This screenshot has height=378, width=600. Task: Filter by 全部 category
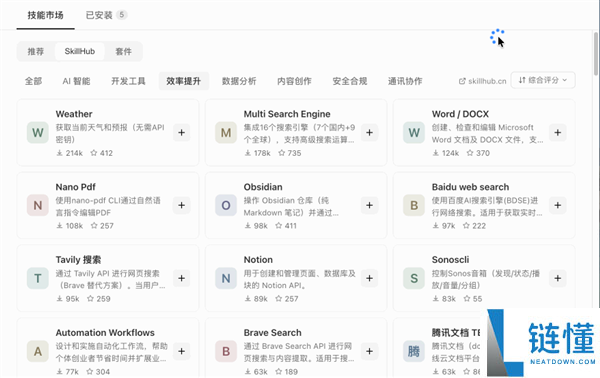pyautogui.click(x=33, y=81)
